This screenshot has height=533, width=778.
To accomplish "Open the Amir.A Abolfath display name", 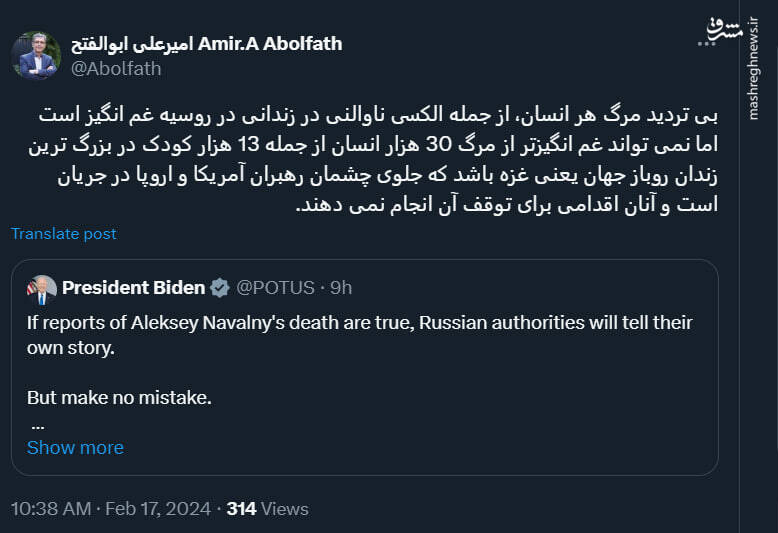I will [270, 44].
